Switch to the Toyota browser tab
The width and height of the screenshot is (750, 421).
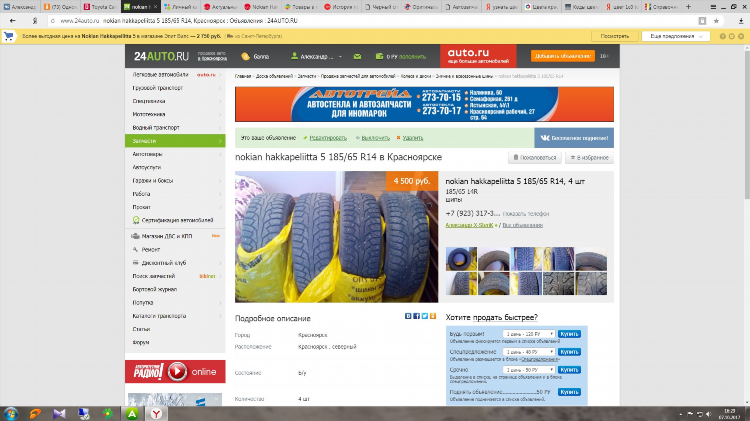(99, 7)
